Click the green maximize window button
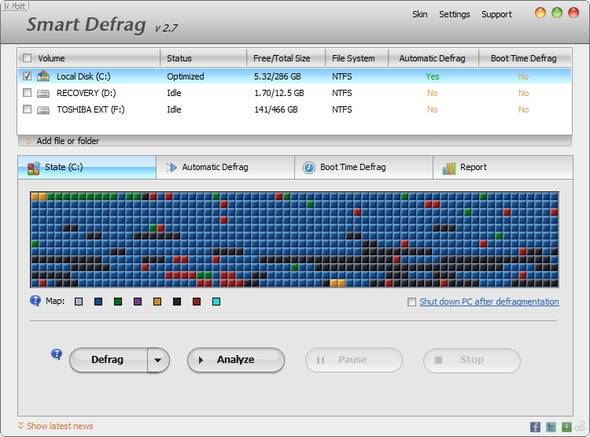Screen dimensions: 590x437 [x=557, y=13]
